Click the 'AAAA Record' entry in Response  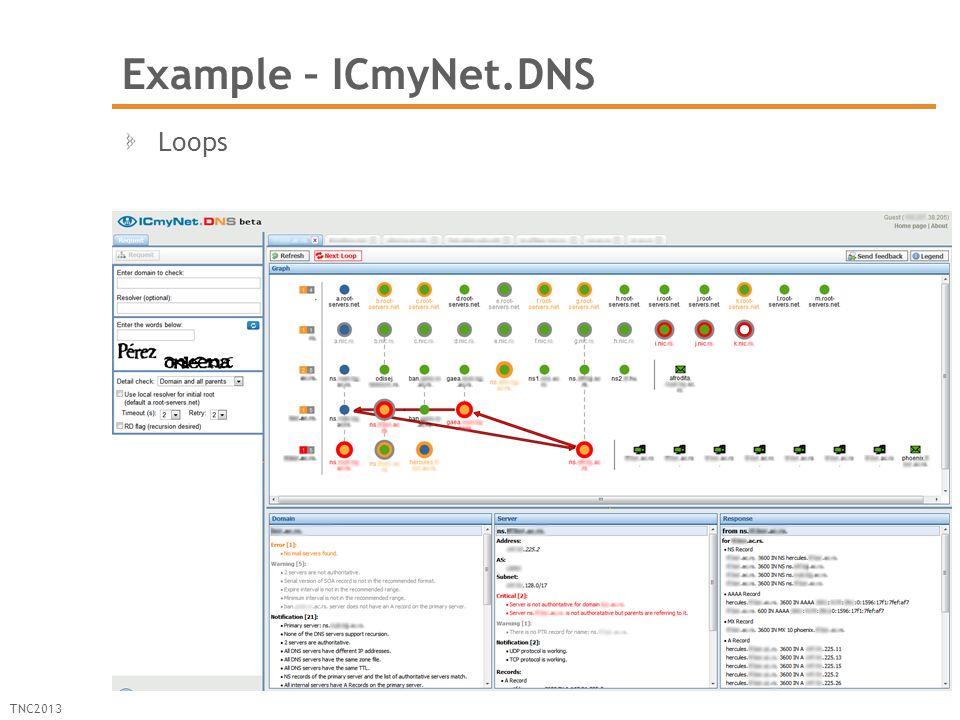743,594
